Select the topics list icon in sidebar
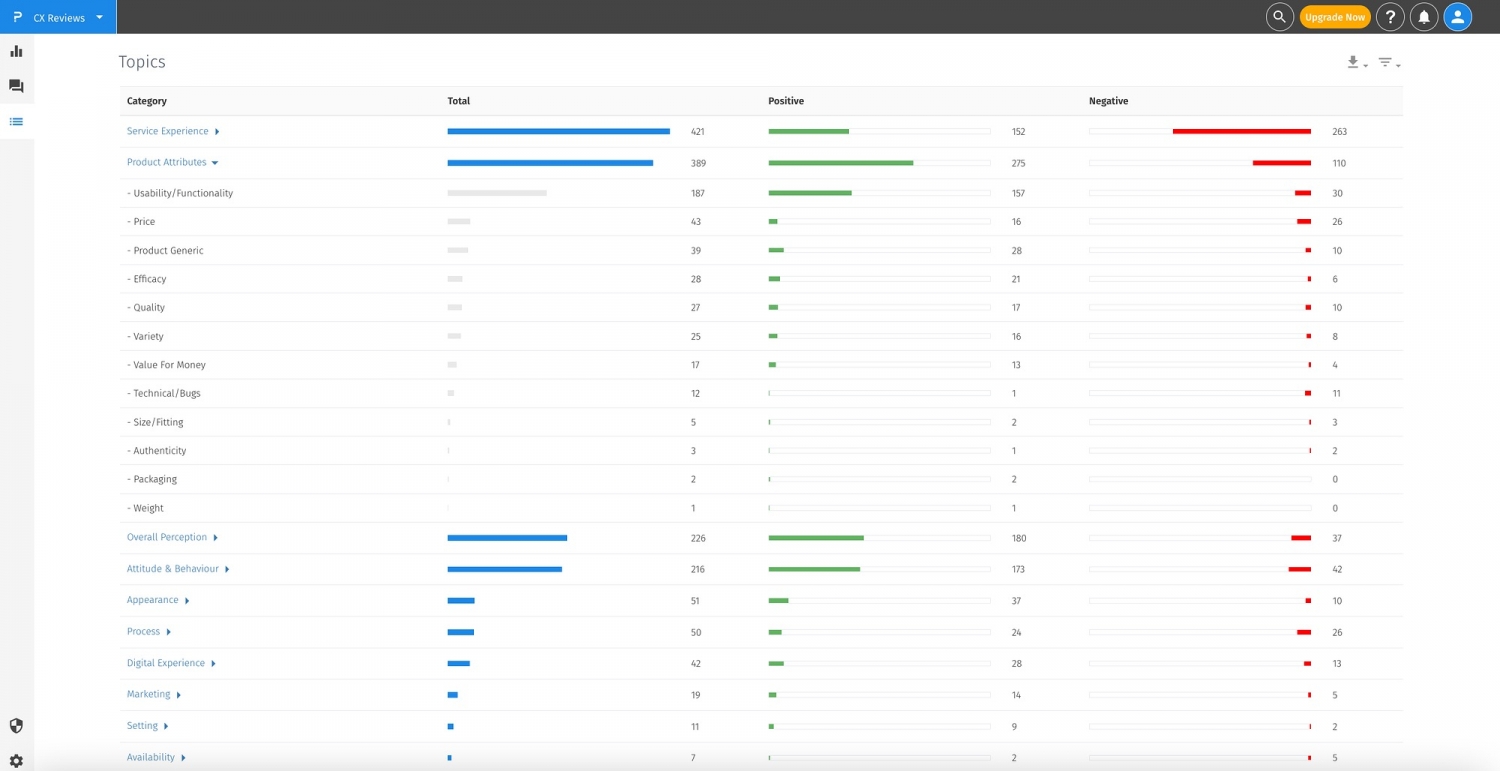Viewport: 1500px width, 771px height. tap(16, 121)
